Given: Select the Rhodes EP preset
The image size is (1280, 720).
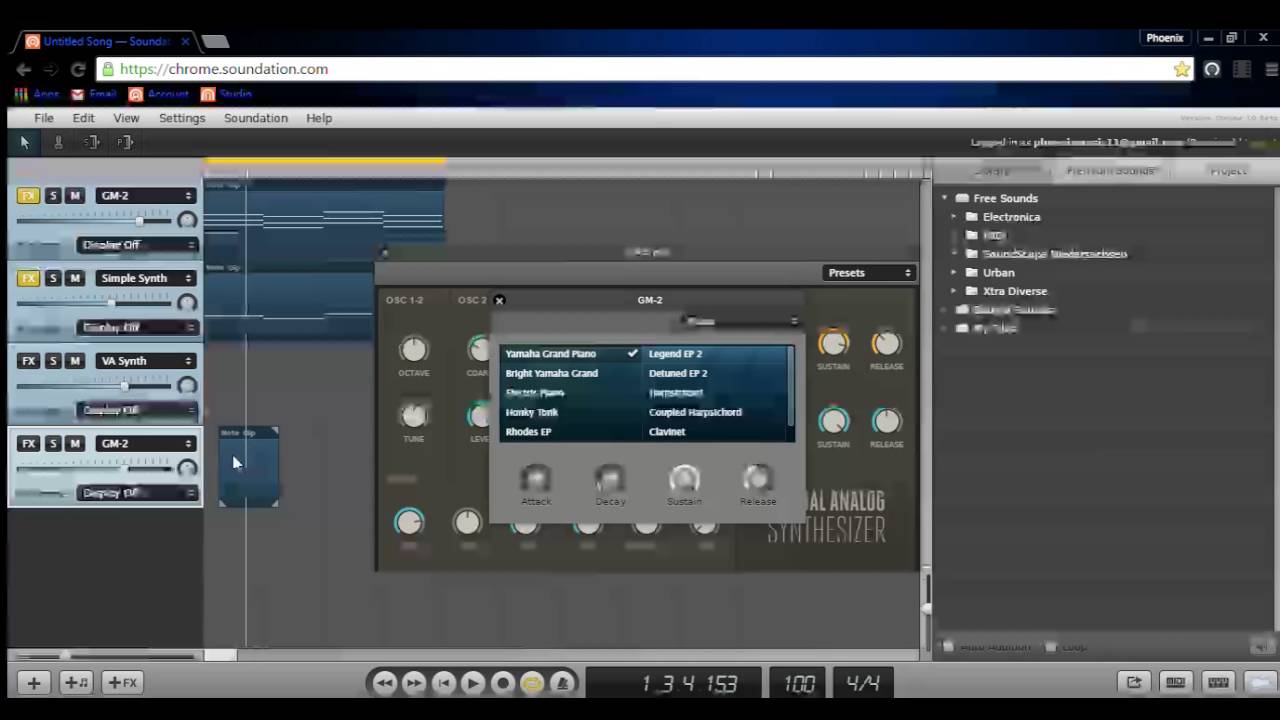Looking at the screenshot, I should 529,432.
